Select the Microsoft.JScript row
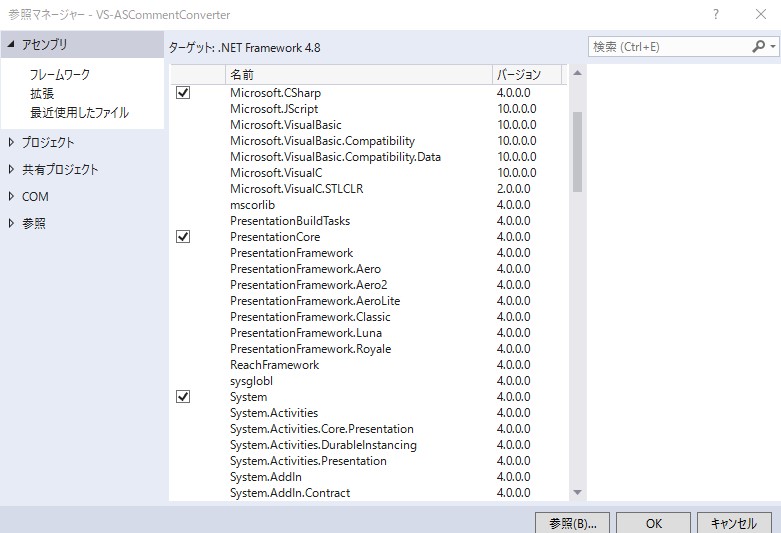 (369, 109)
